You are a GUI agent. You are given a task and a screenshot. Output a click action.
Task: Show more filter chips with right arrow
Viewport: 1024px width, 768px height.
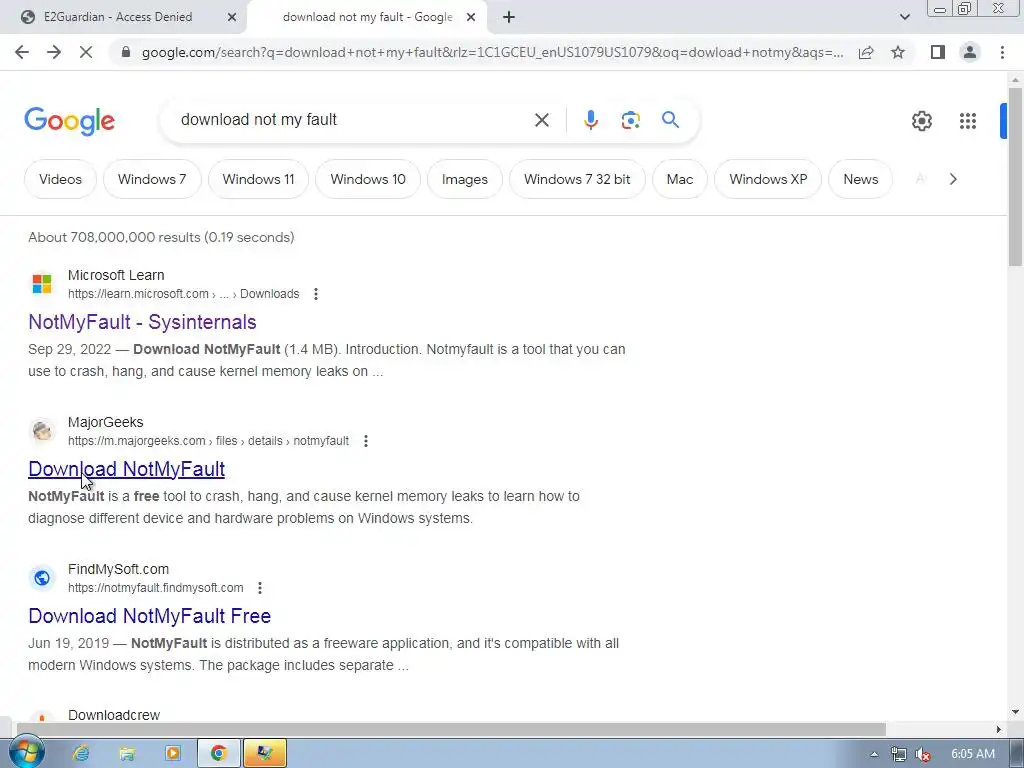click(953, 179)
